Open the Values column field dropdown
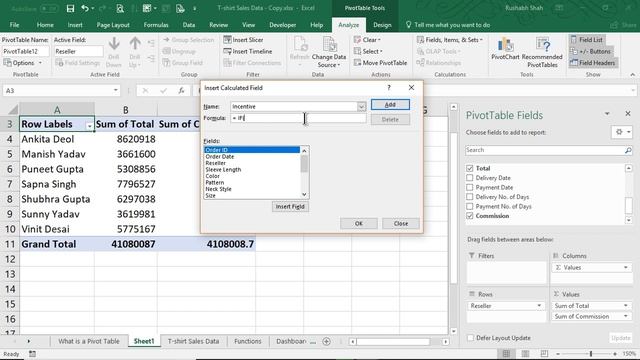The height and width of the screenshot is (360, 640). [625, 267]
